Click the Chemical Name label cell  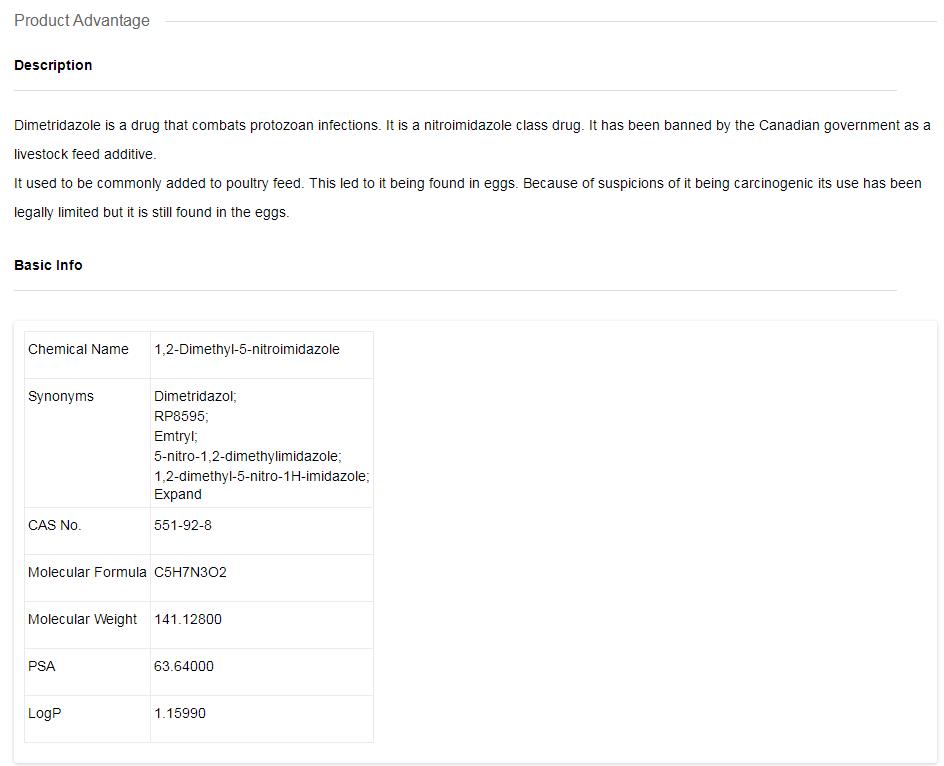(78, 349)
